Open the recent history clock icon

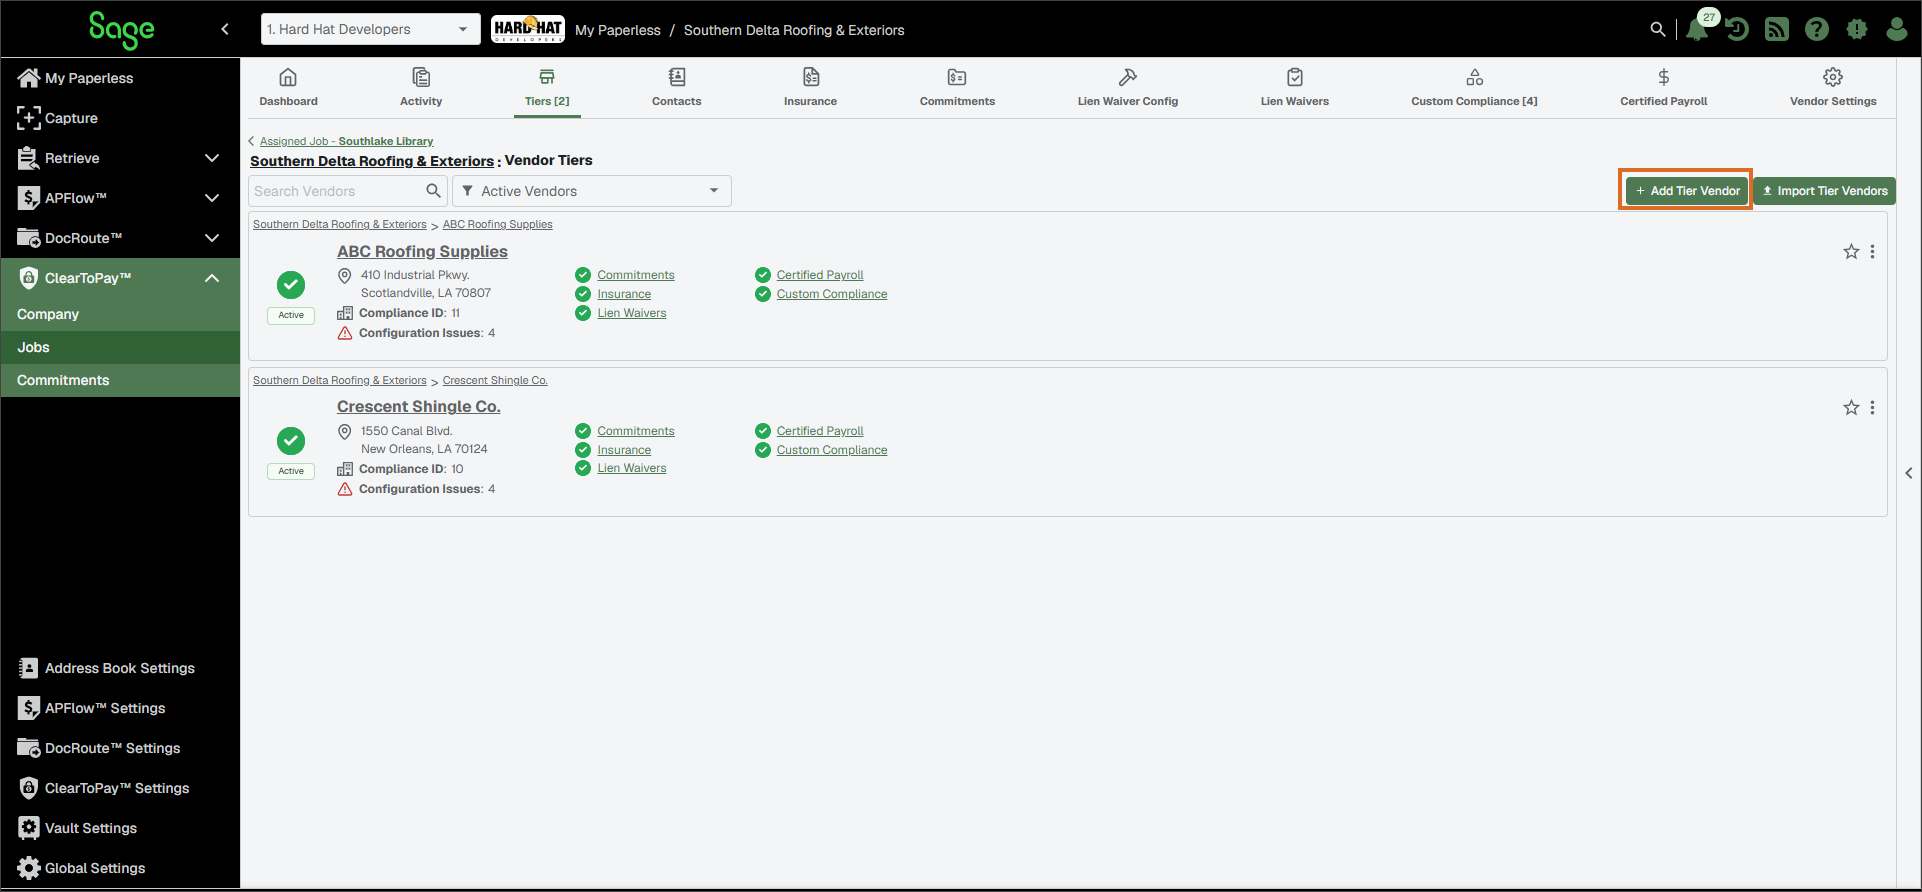pos(1737,29)
